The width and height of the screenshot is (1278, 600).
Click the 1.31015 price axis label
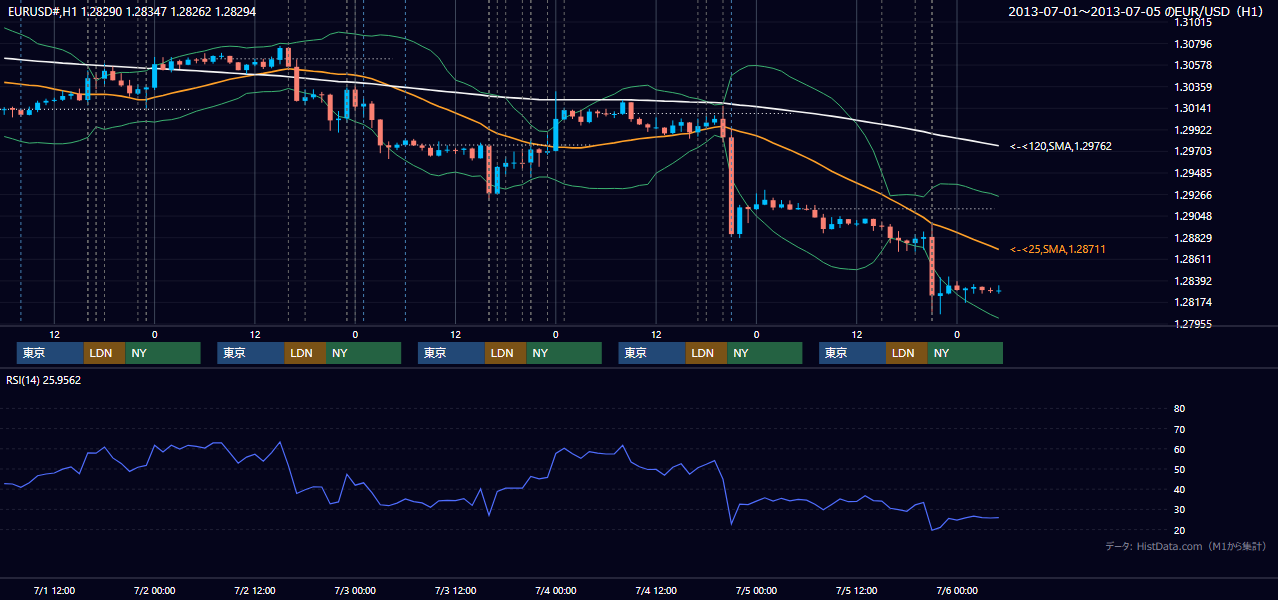point(1193,22)
